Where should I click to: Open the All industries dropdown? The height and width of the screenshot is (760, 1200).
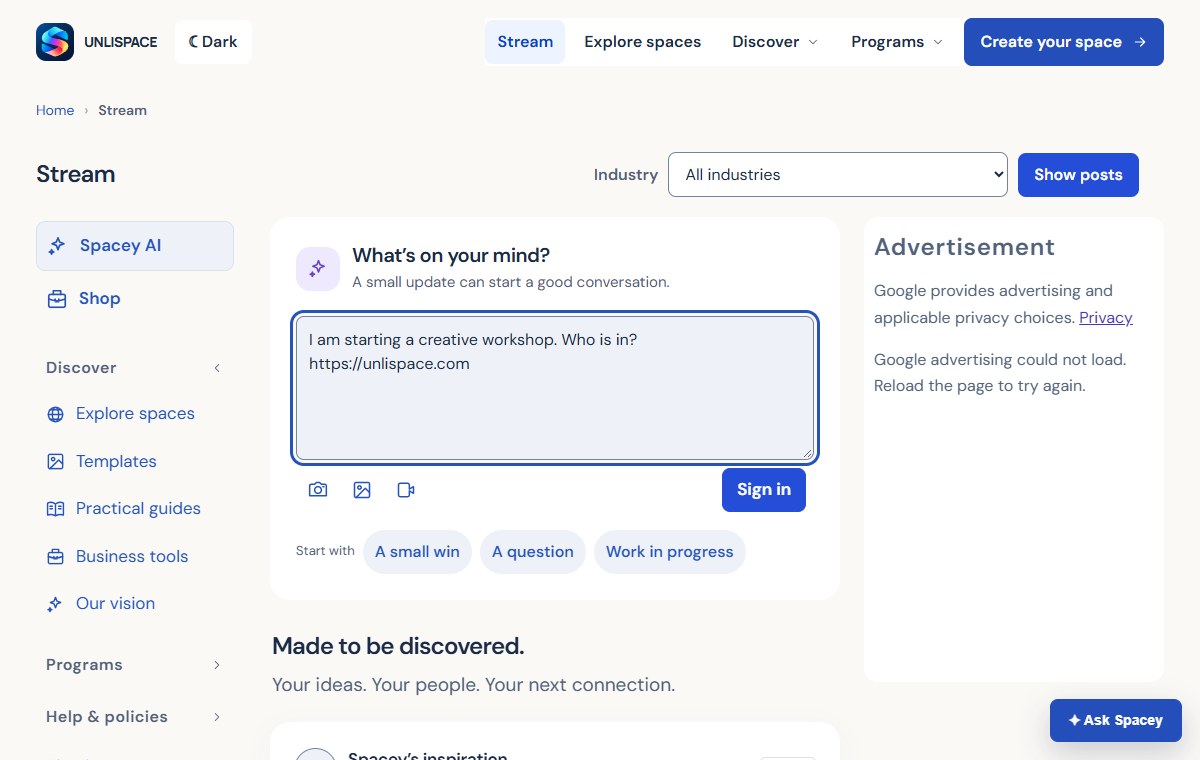pos(838,175)
